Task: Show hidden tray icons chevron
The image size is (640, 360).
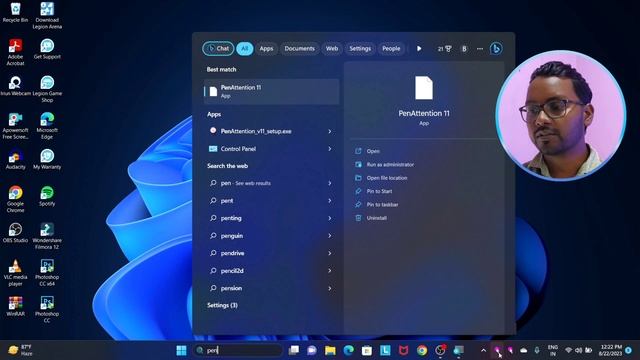Action: tap(483, 350)
